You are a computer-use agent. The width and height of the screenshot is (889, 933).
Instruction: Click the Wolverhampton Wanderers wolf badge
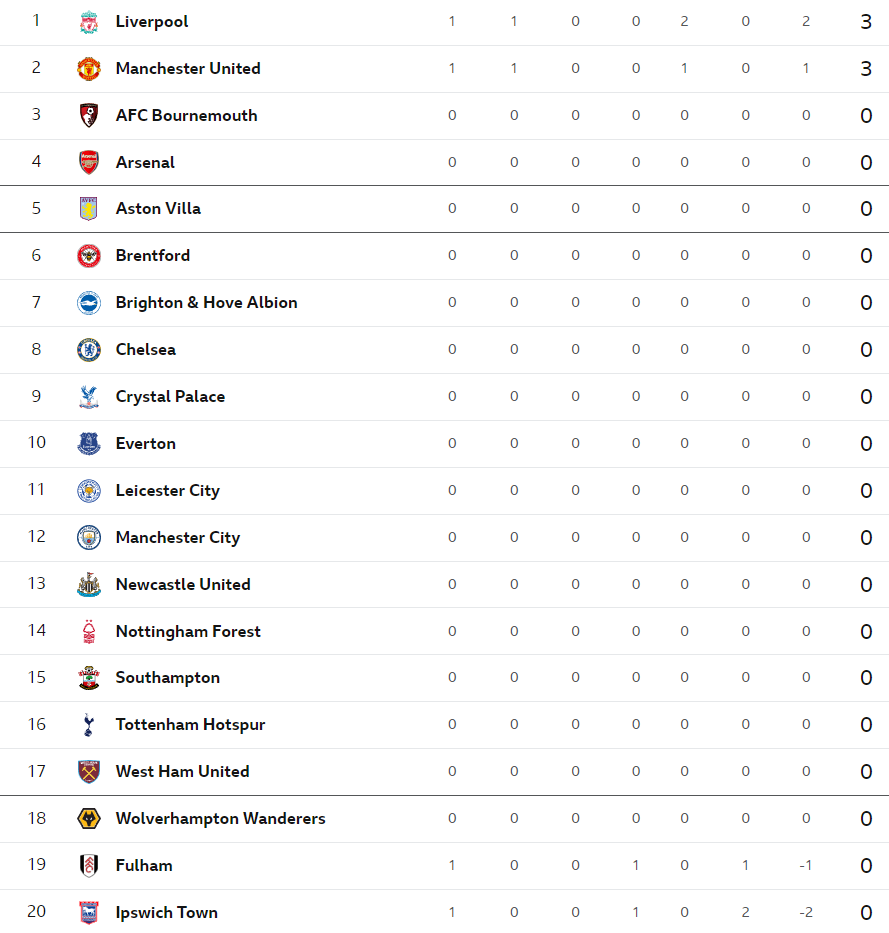coord(89,819)
